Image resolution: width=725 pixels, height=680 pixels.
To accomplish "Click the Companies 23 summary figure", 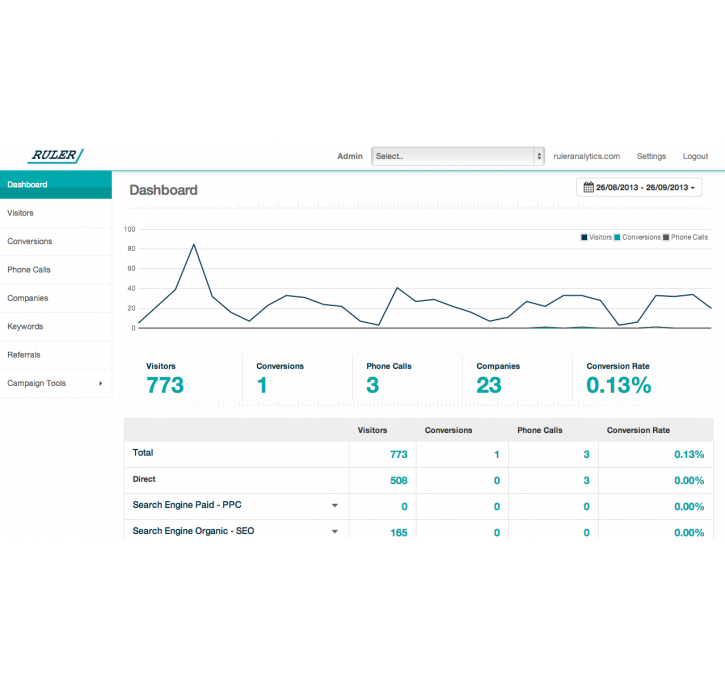I will tap(489, 386).
